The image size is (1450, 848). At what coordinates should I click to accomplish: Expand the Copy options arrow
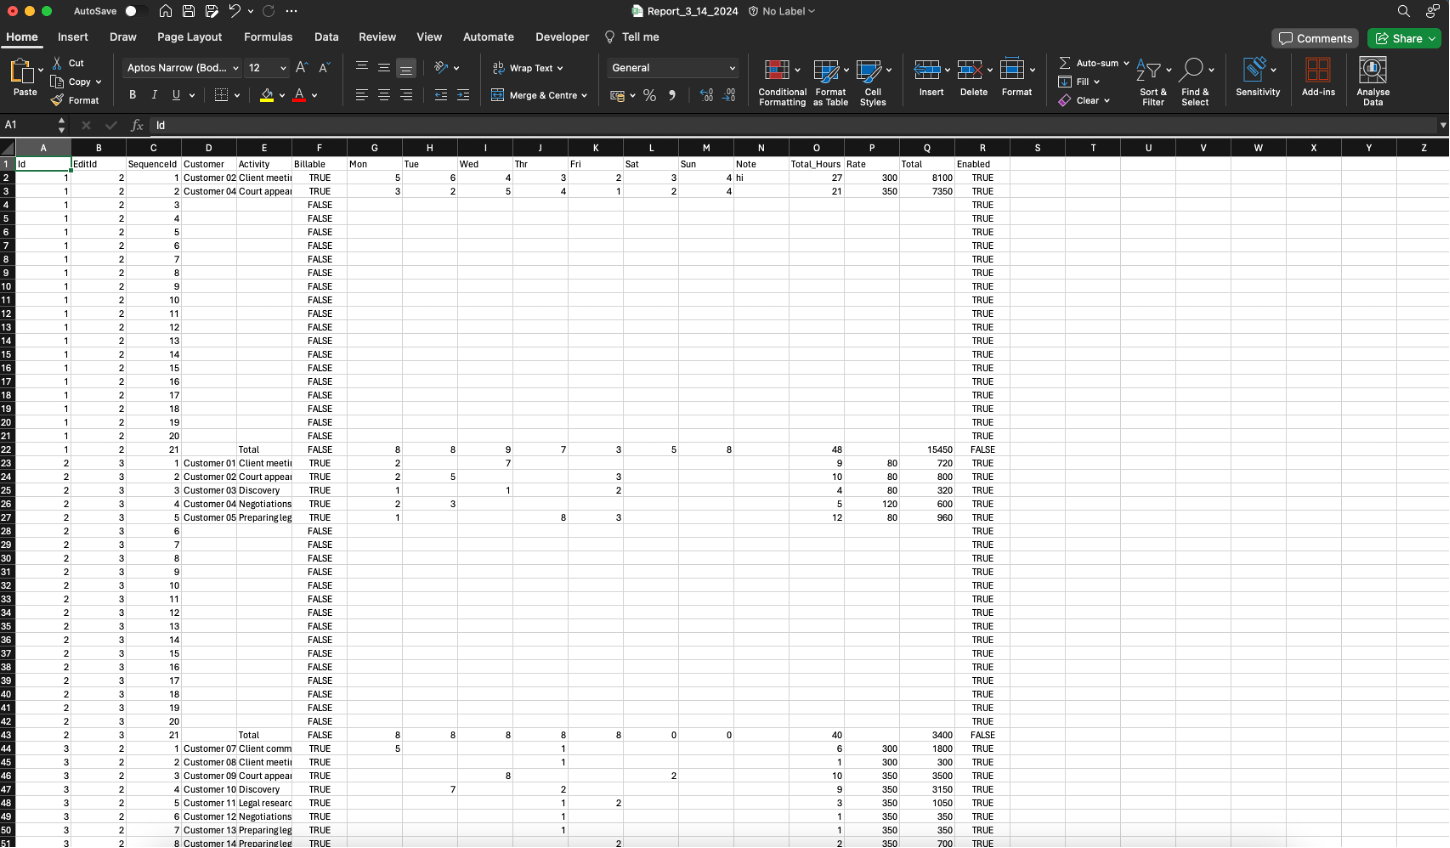tap(98, 82)
